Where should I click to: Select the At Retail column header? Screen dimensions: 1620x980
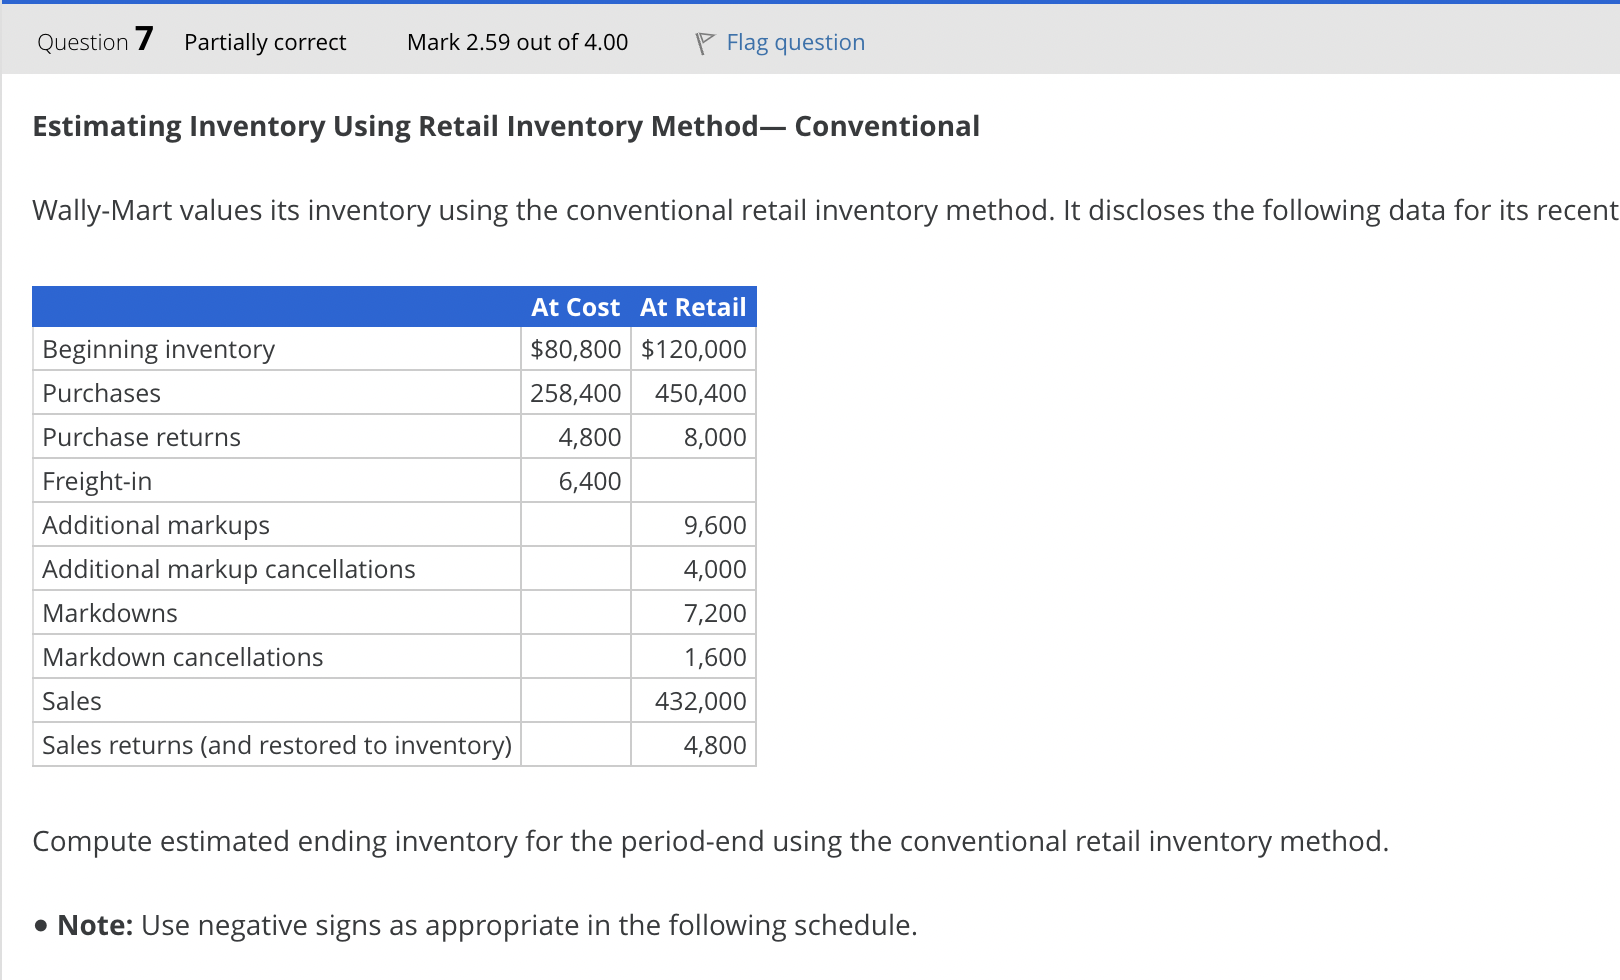coord(693,307)
